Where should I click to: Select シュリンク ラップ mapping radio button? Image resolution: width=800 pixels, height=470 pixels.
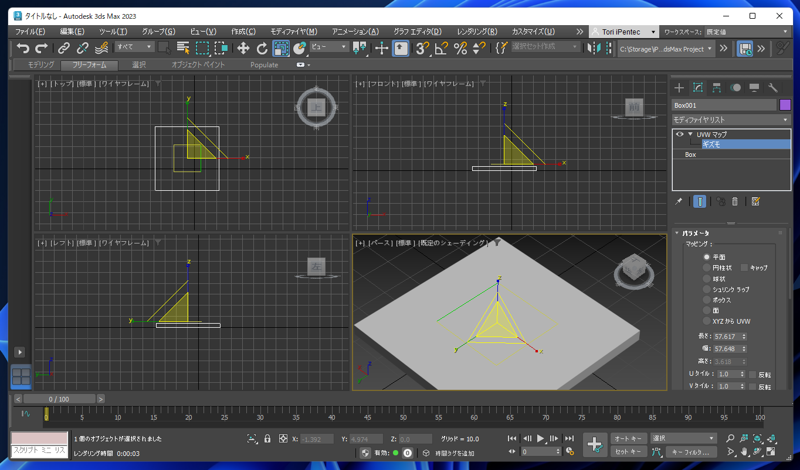click(x=707, y=289)
